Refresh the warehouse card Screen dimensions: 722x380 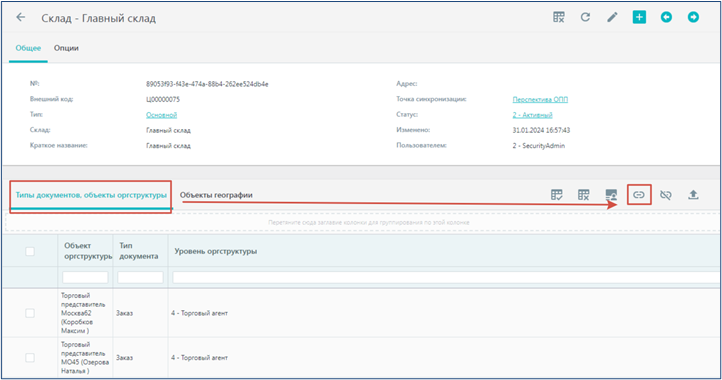pos(585,18)
